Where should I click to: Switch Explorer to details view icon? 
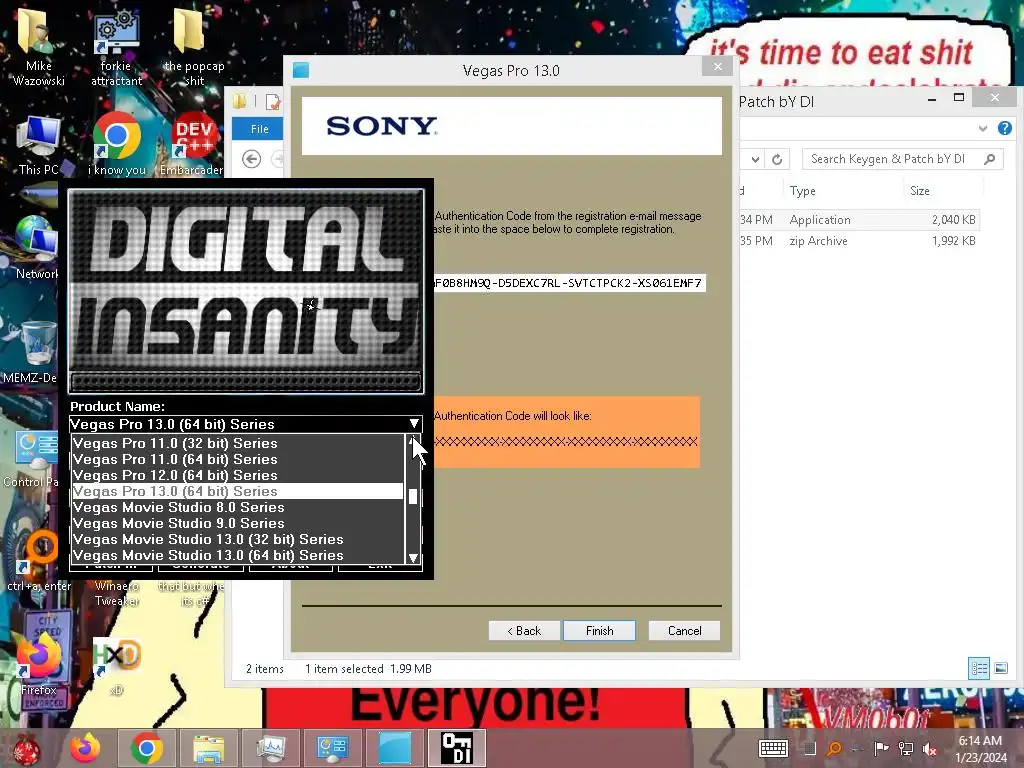[x=979, y=668]
